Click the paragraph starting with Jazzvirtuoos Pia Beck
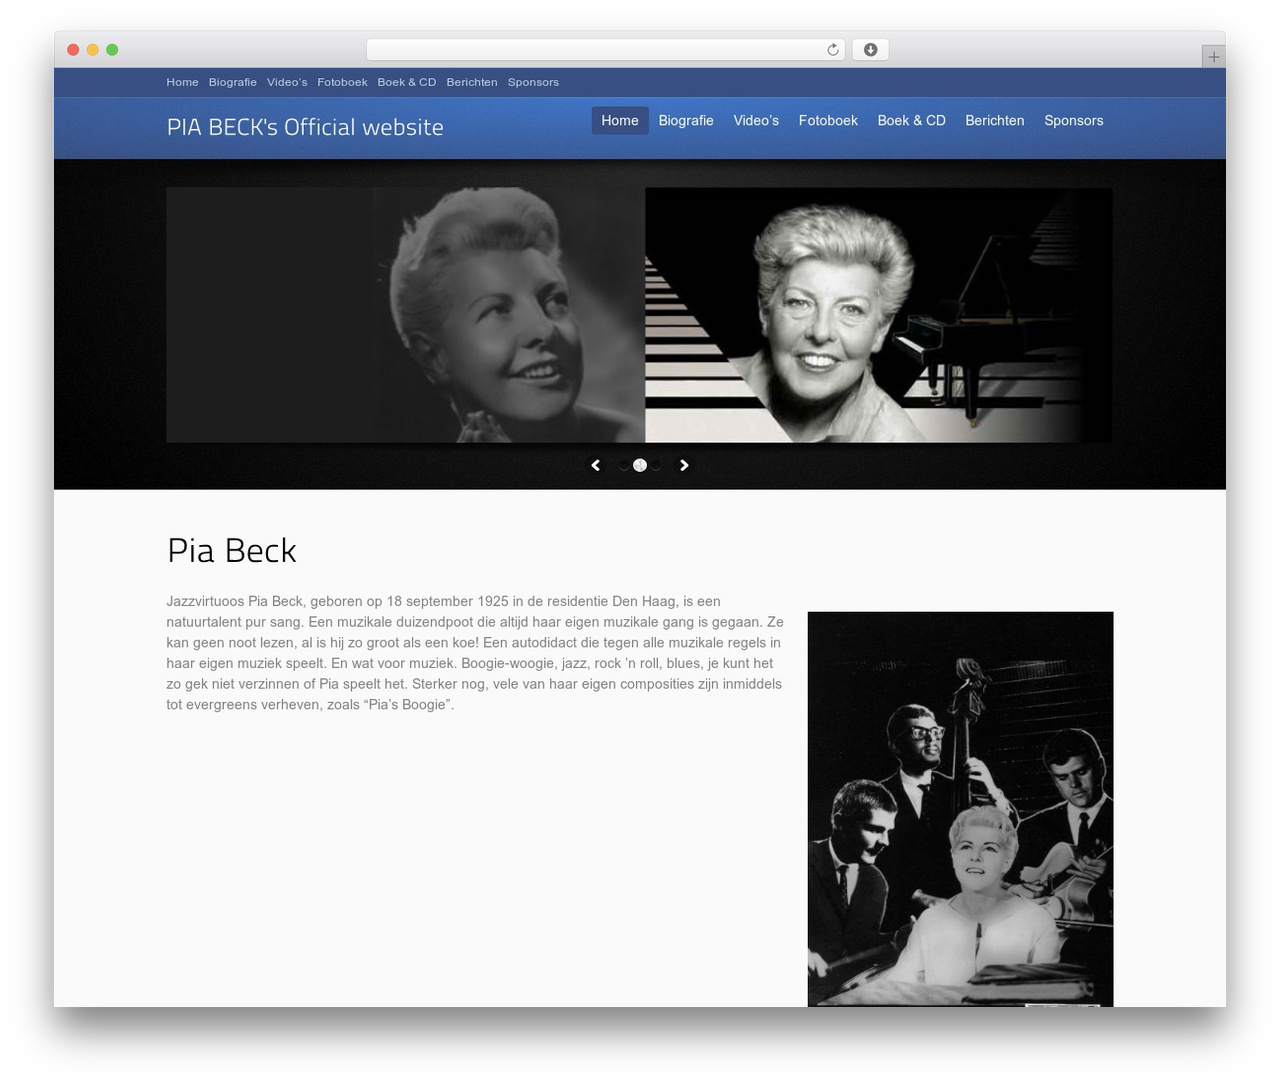This screenshot has height=1084, width=1280. pyautogui.click(x=475, y=653)
